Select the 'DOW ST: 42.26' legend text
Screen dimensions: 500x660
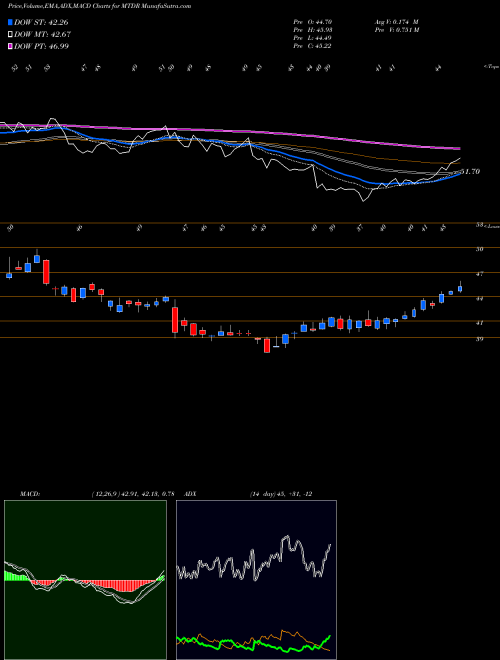pos(41,22)
